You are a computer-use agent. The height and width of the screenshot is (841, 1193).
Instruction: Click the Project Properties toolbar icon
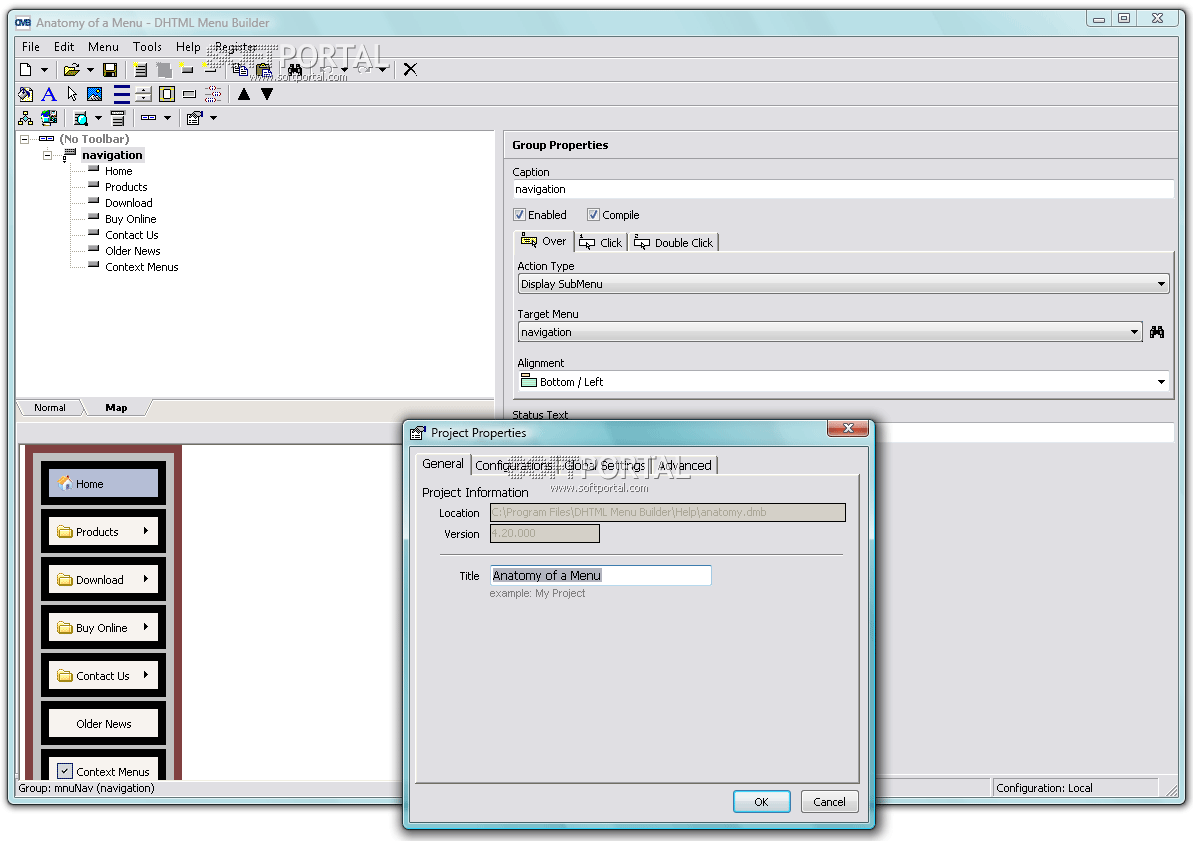click(x=195, y=118)
